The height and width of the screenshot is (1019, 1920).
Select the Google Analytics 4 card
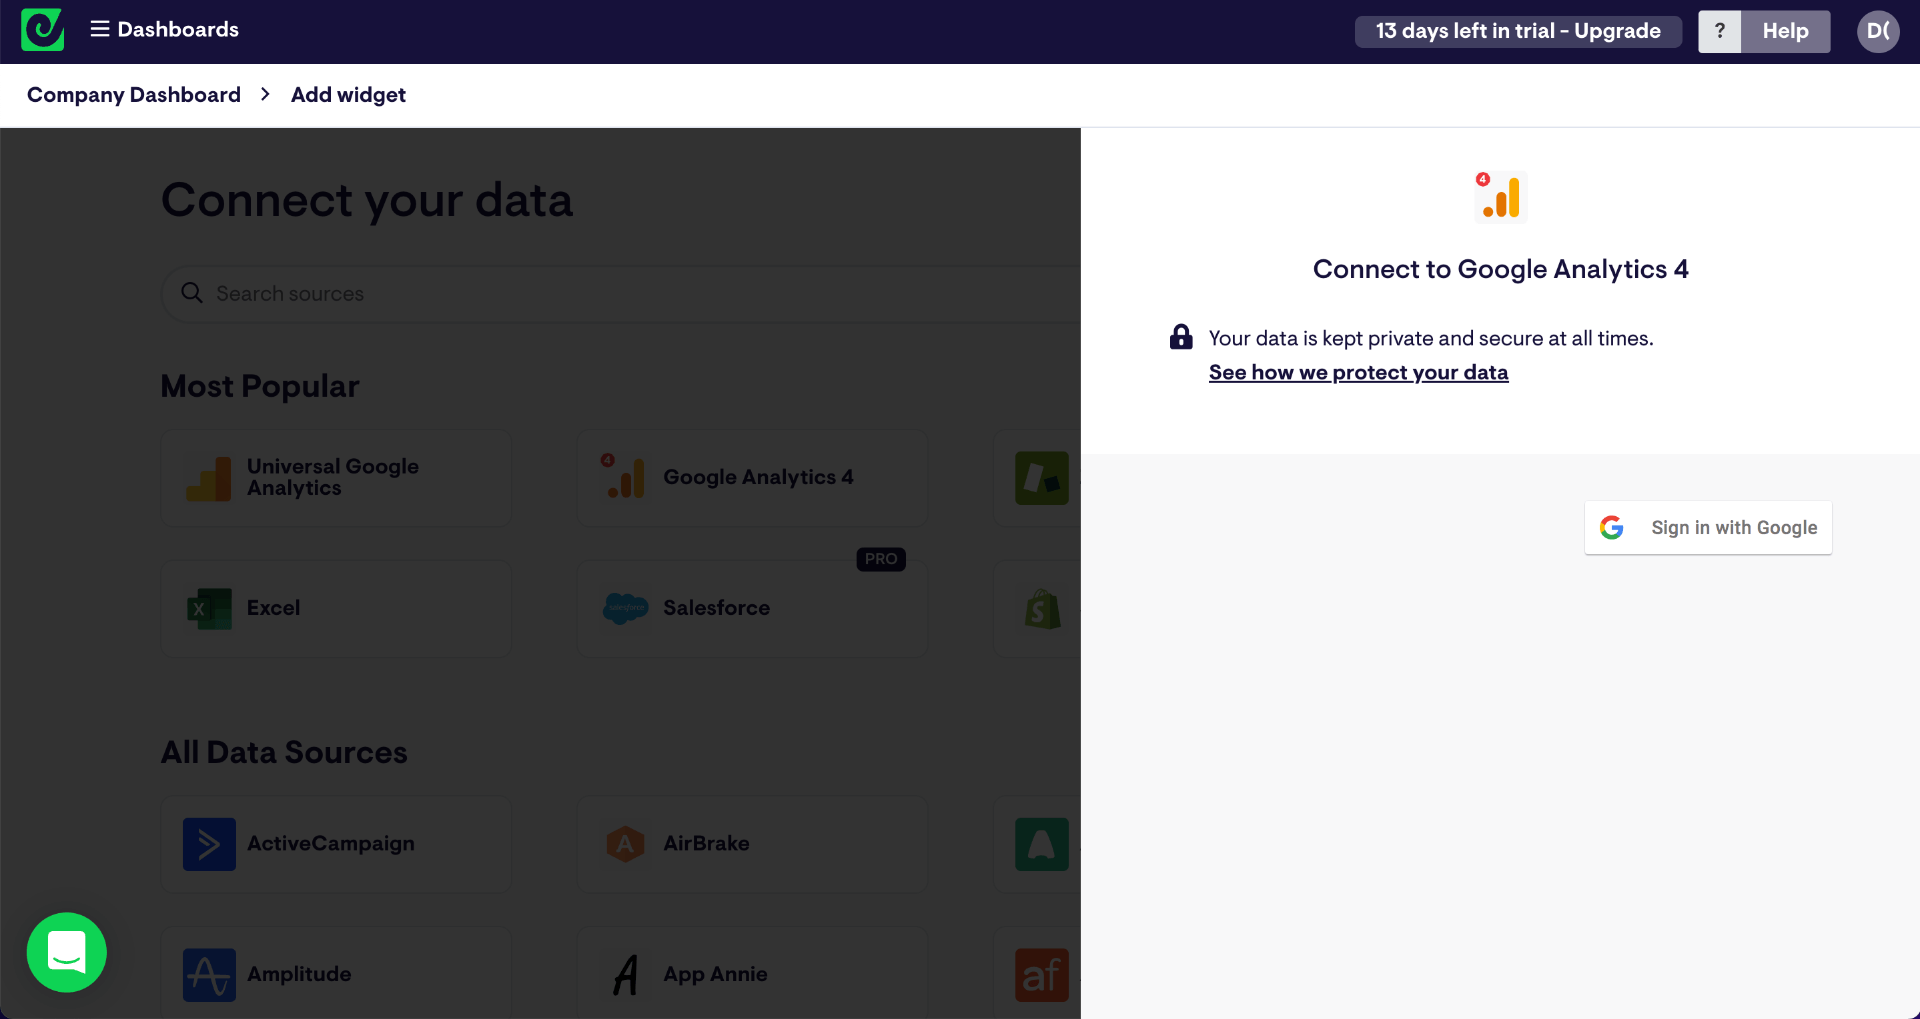[x=752, y=478]
